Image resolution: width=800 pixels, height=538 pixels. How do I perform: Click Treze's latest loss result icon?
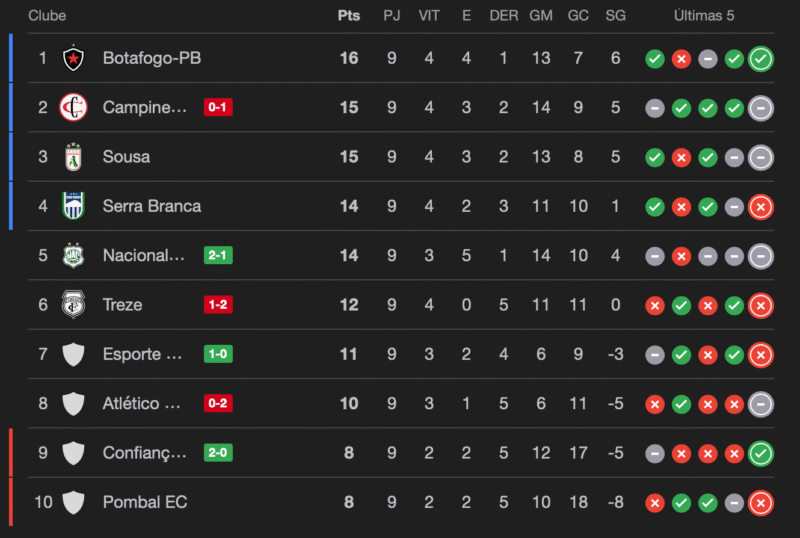tap(760, 305)
